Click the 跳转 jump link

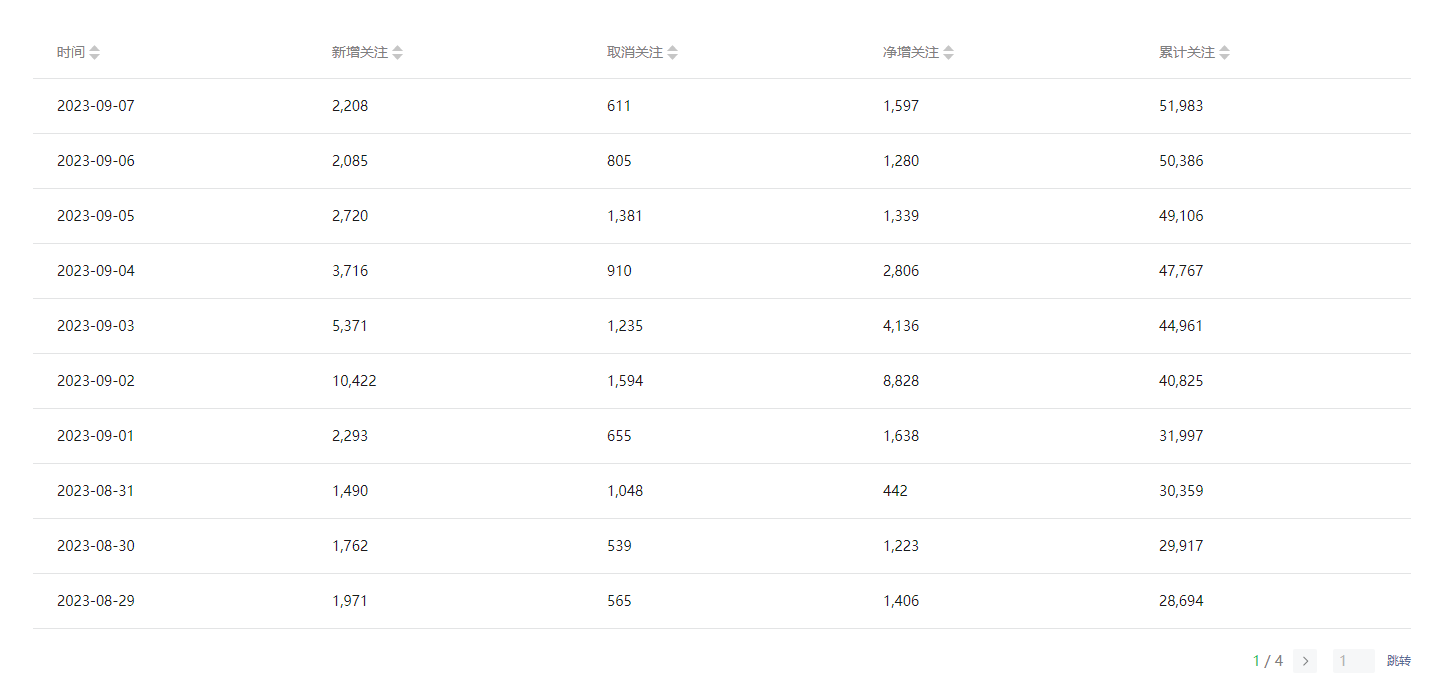tap(1399, 661)
